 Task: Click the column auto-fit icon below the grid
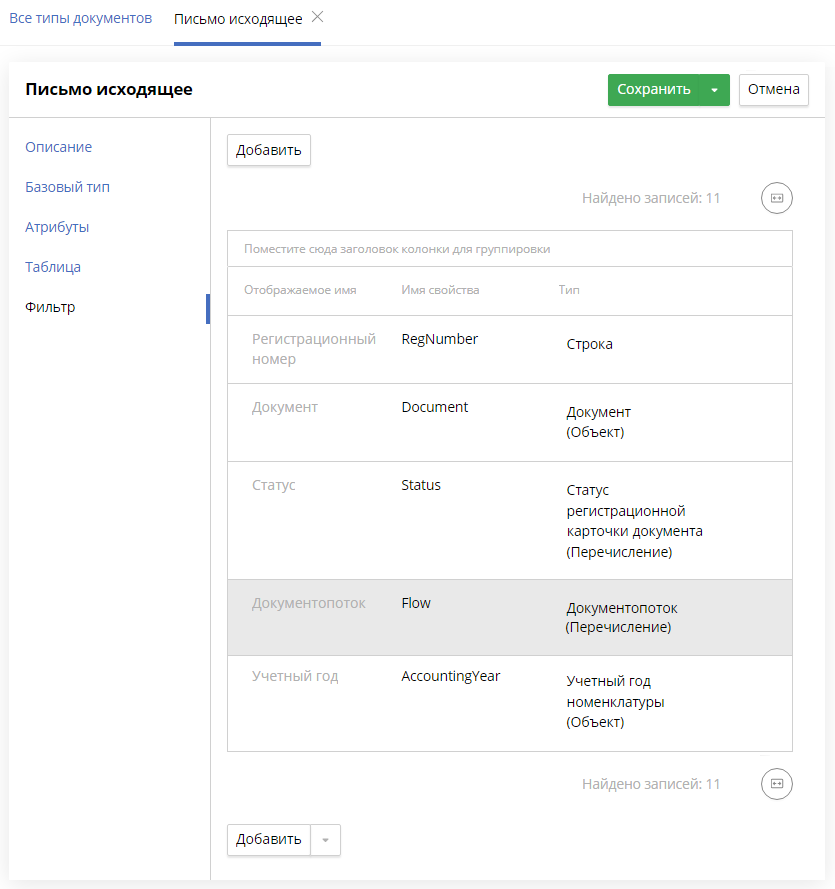[x=777, y=784]
